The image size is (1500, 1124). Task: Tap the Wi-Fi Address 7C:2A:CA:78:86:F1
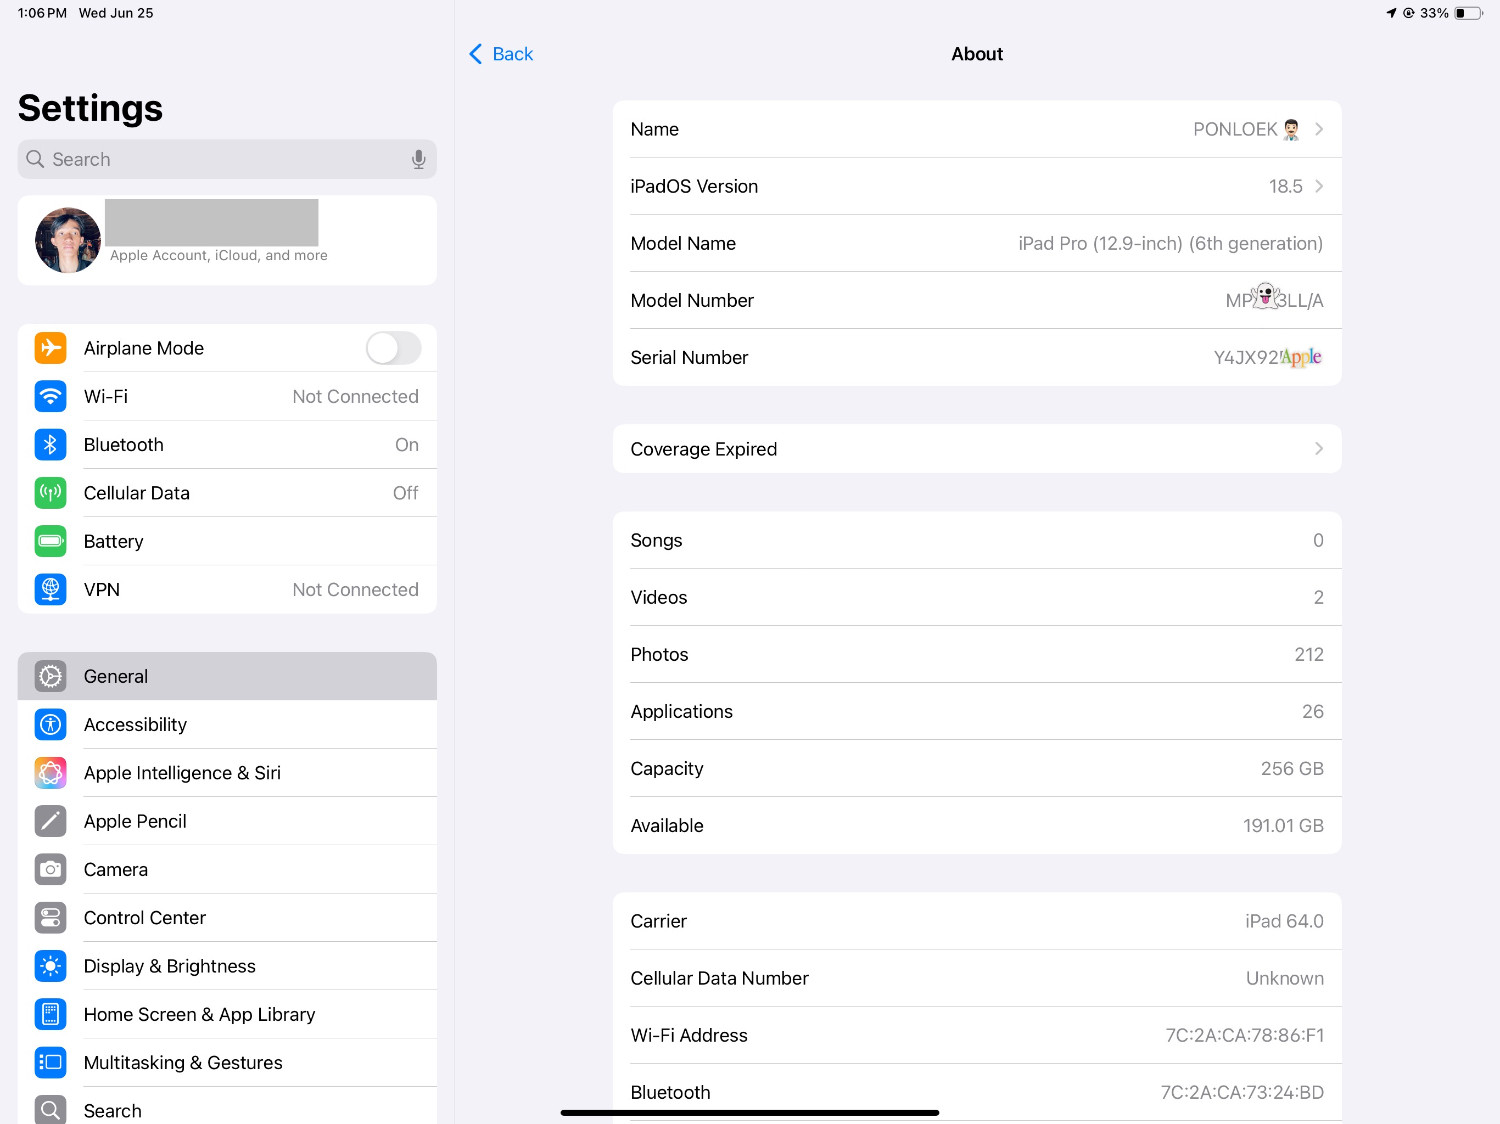pos(1244,1035)
